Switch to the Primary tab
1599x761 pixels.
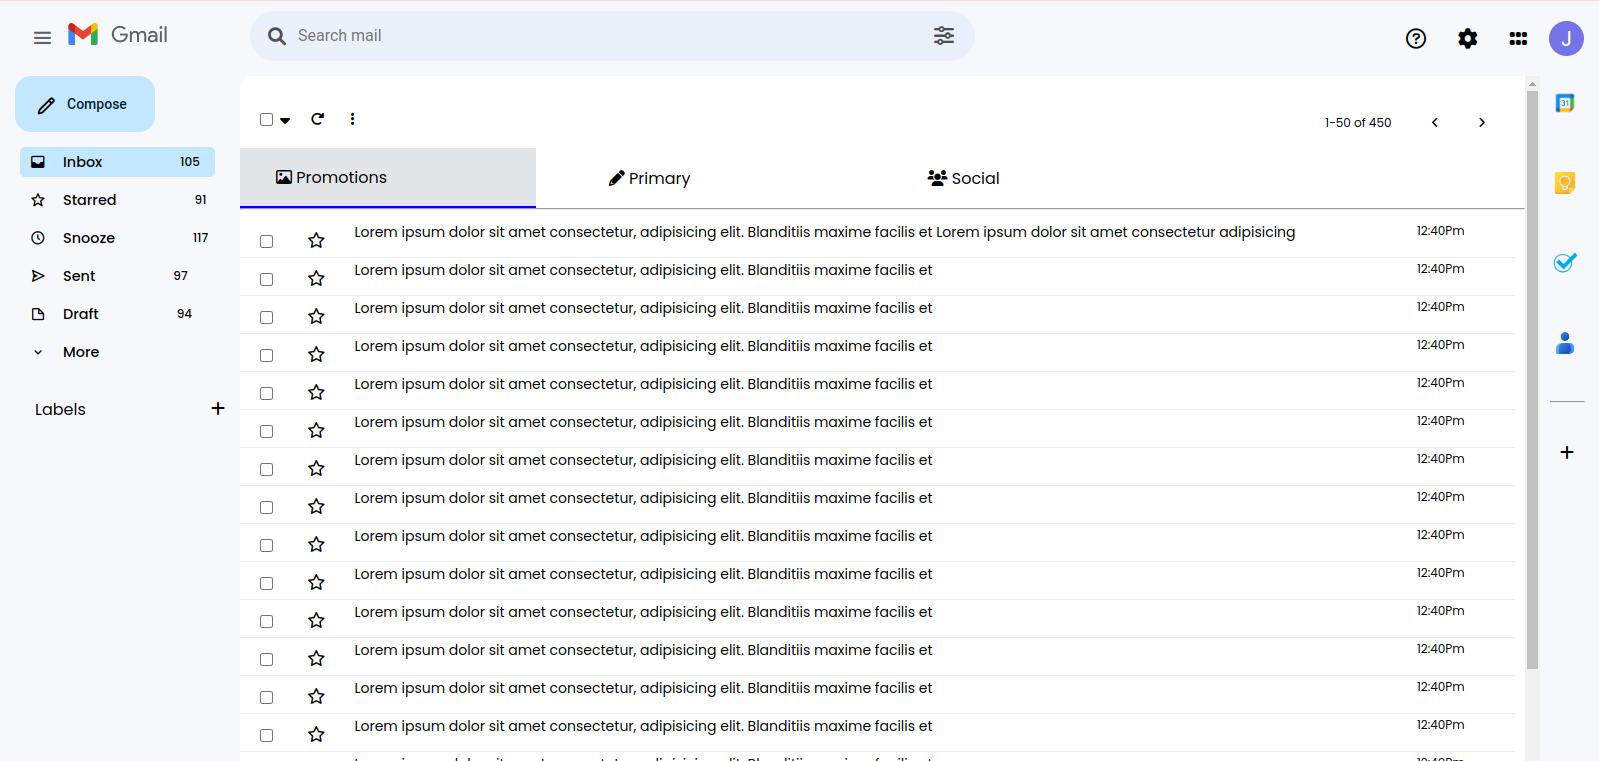click(x=650, y=178)
